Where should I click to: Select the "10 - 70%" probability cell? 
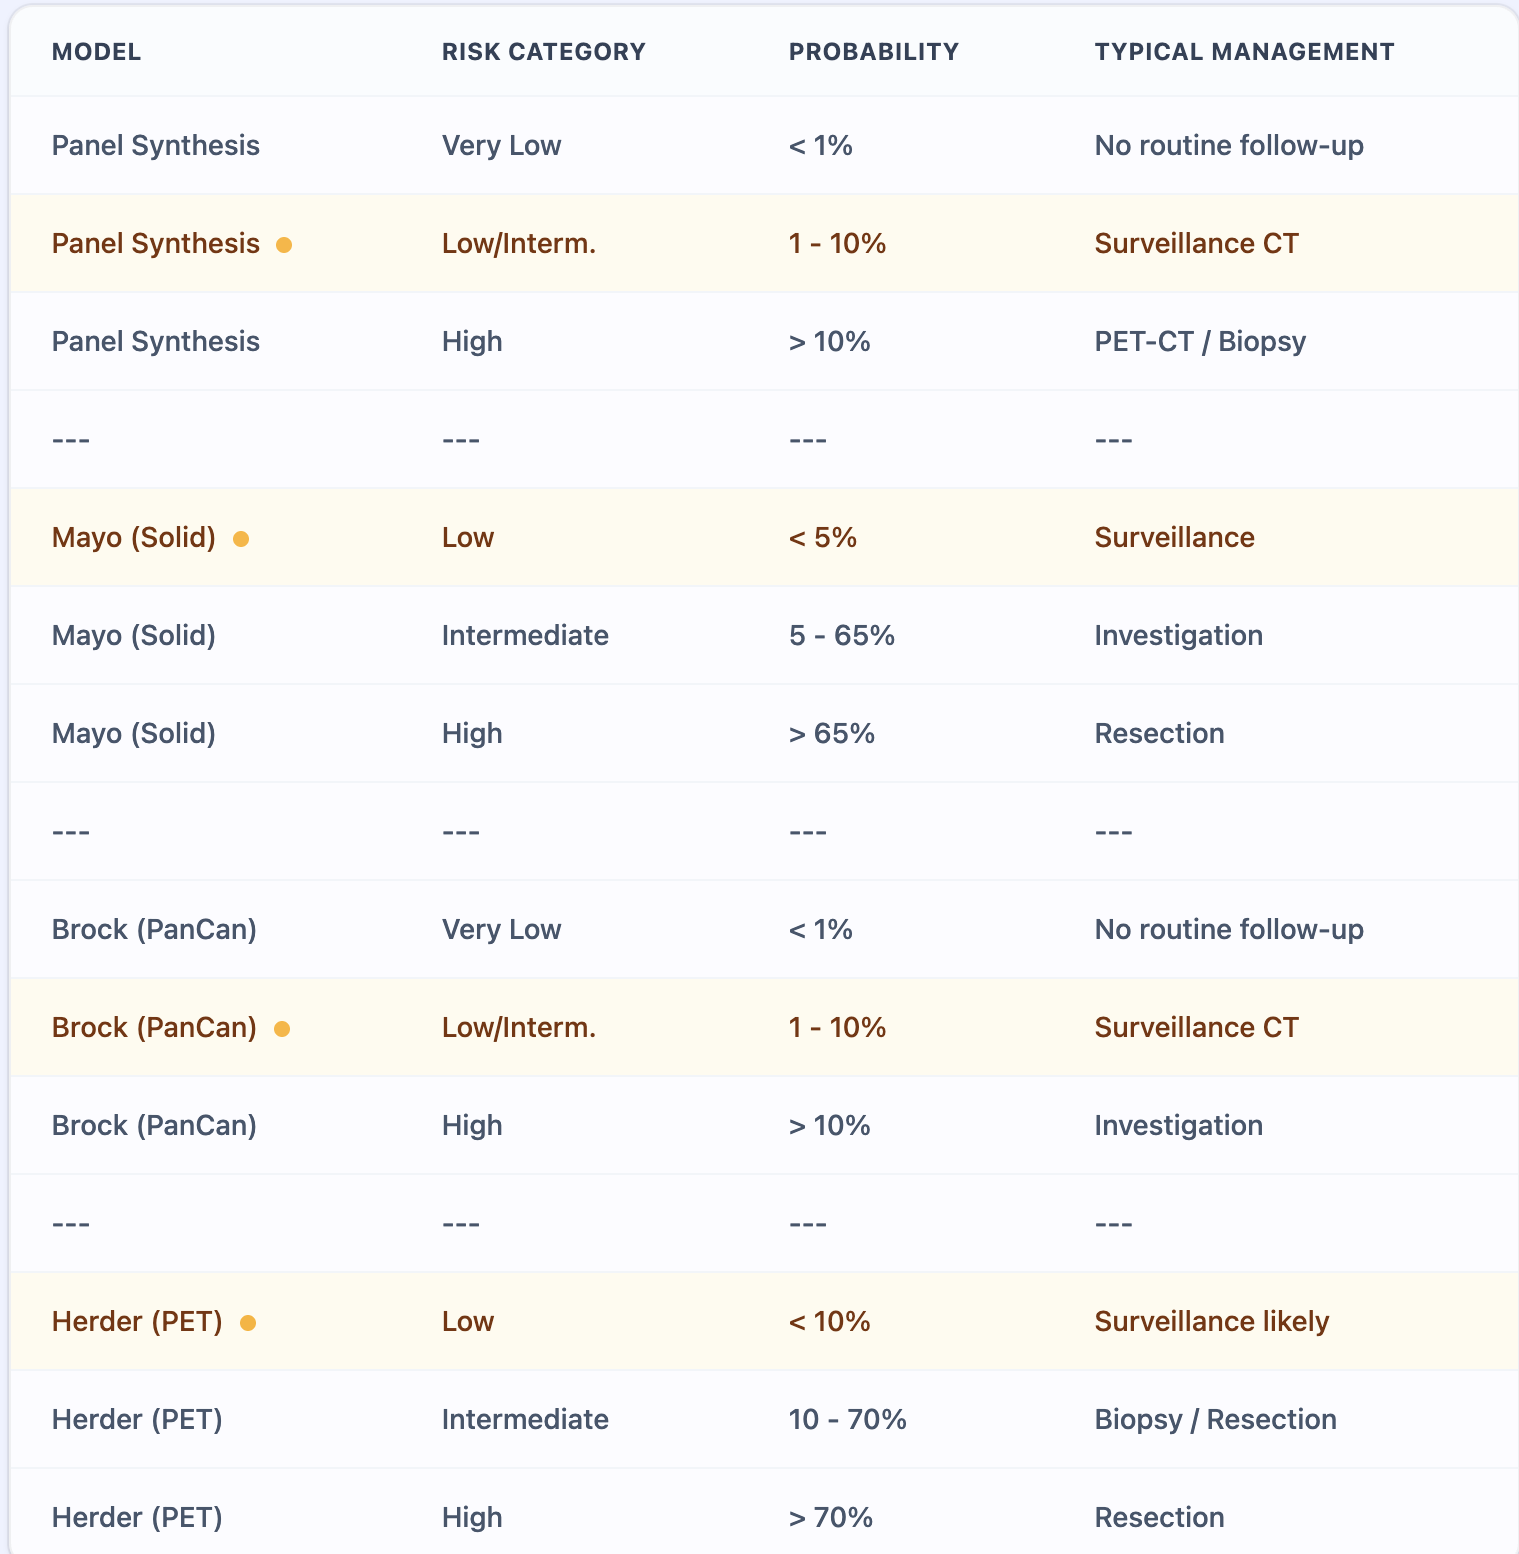[x=847, y=1420]
